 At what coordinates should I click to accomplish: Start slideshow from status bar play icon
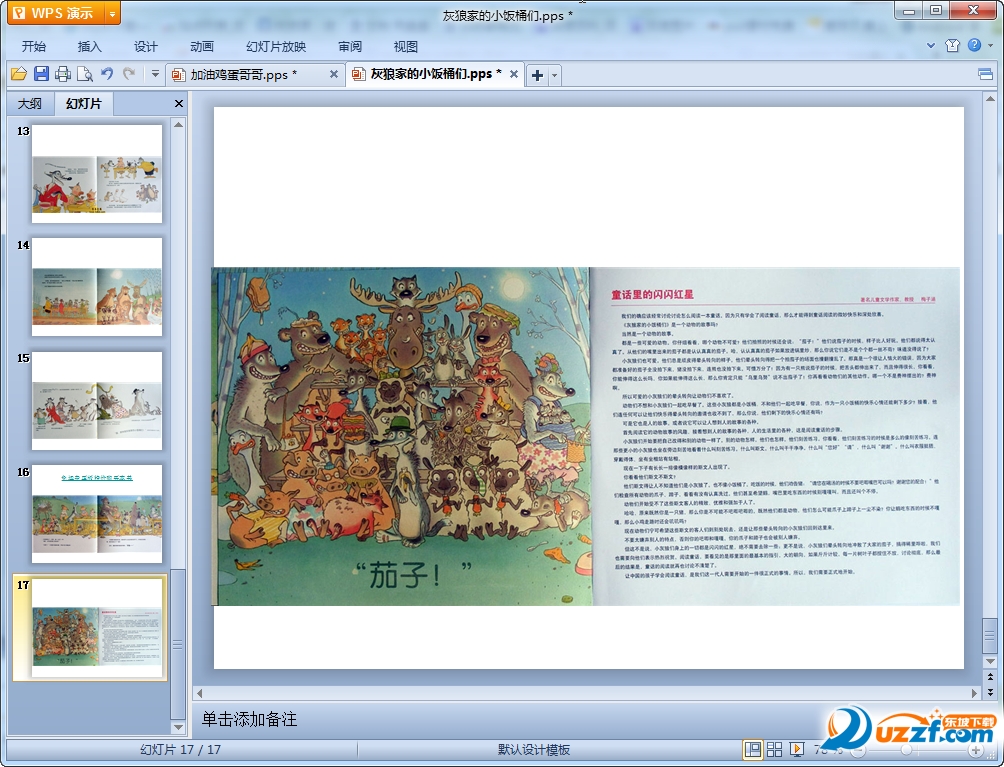pos(798,749)
